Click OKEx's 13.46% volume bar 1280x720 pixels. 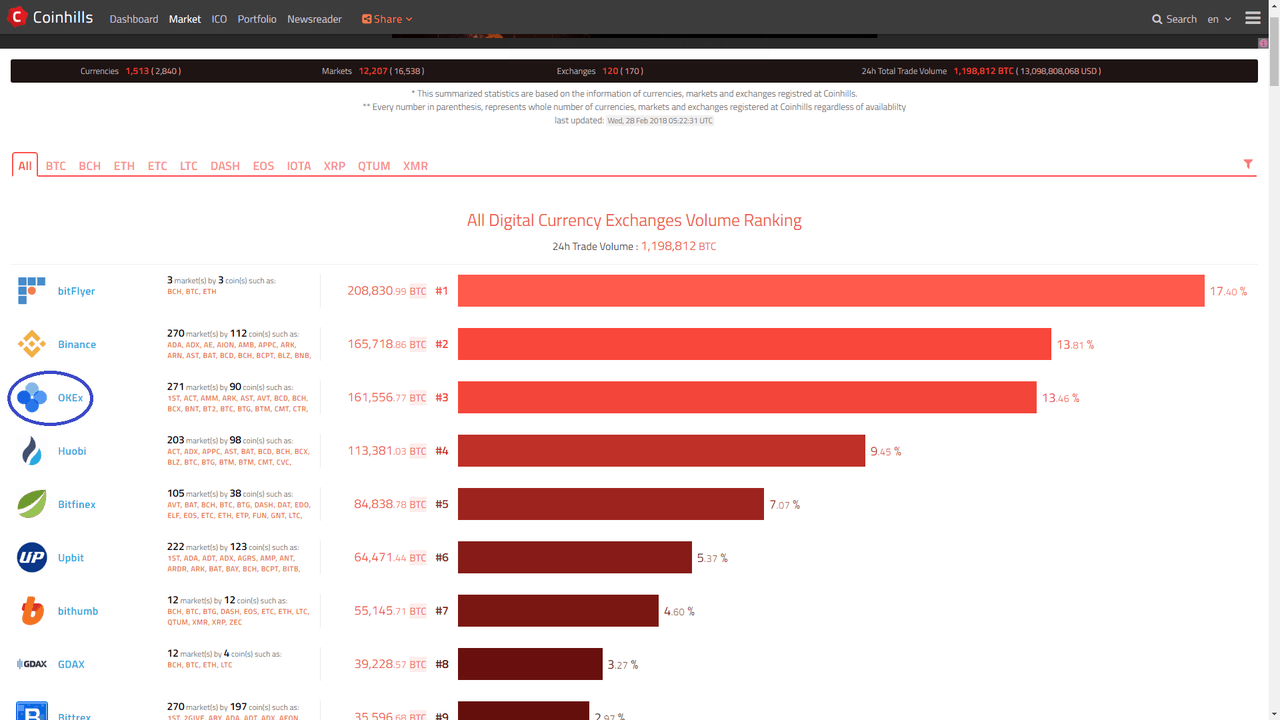coord(747,397)
